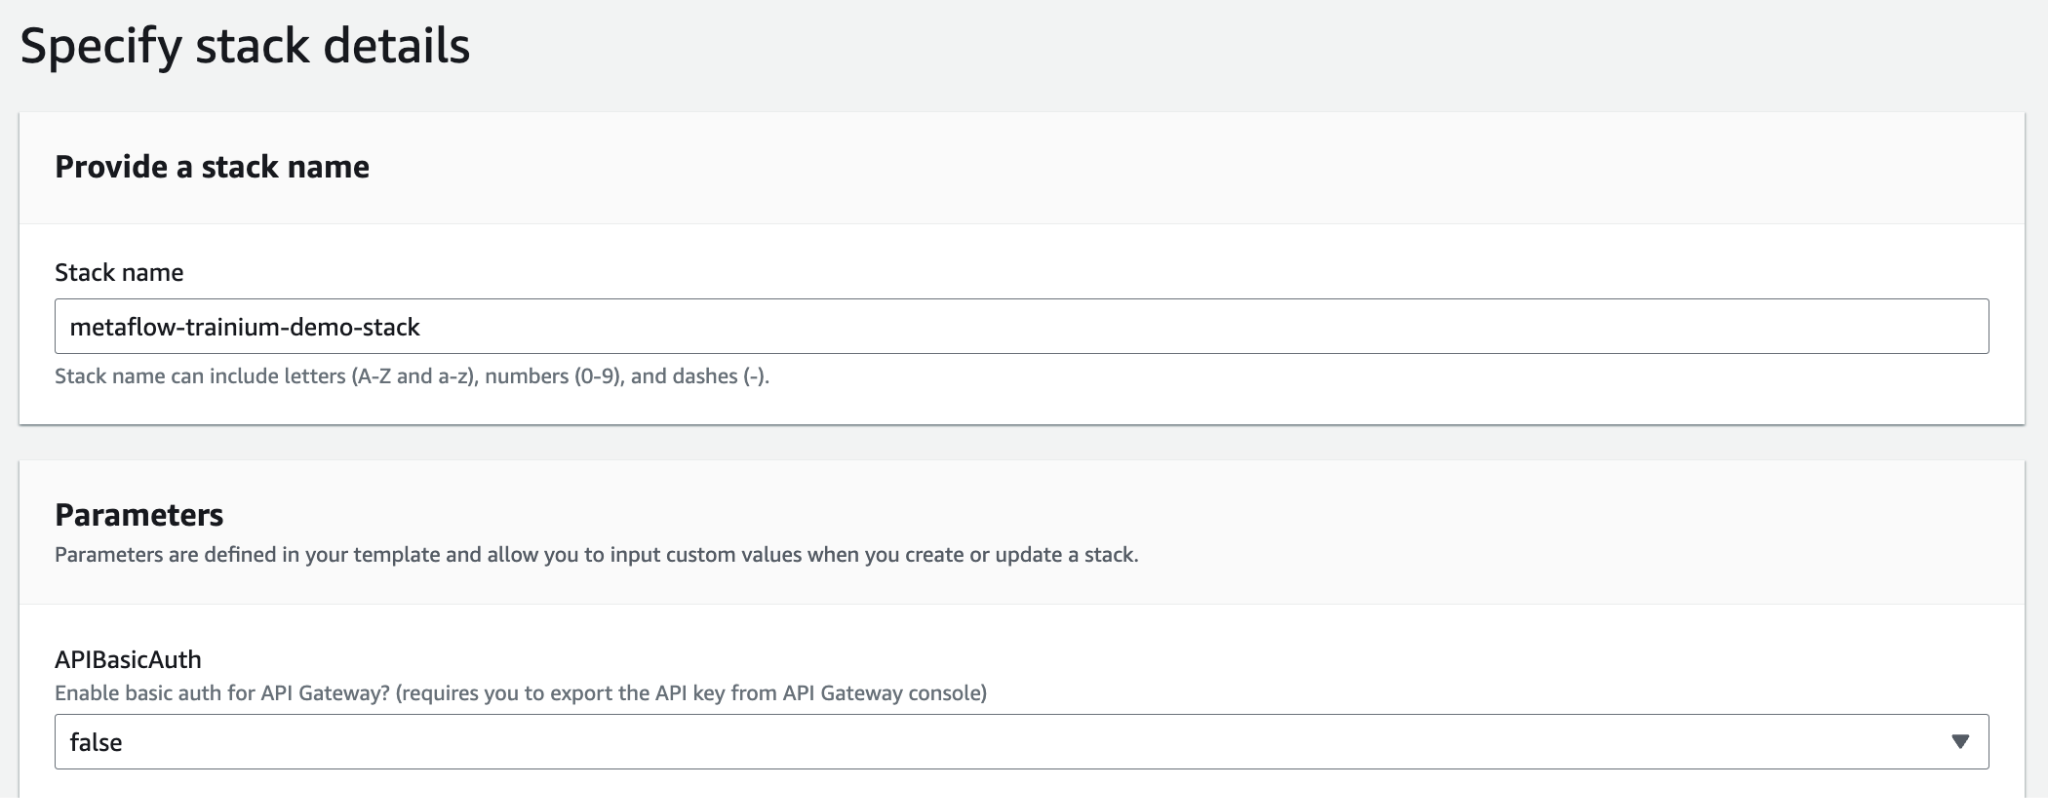Click the 'Stack name' field label

[x=119, y=272]
